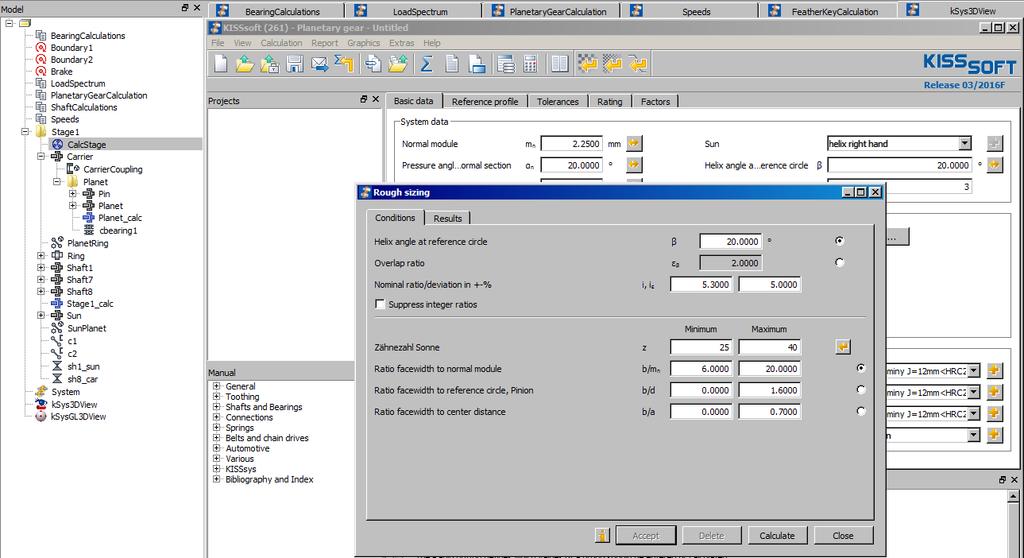Expand the Ring node in Model tree
This screenshot has height=558, width=1024.
40,255
